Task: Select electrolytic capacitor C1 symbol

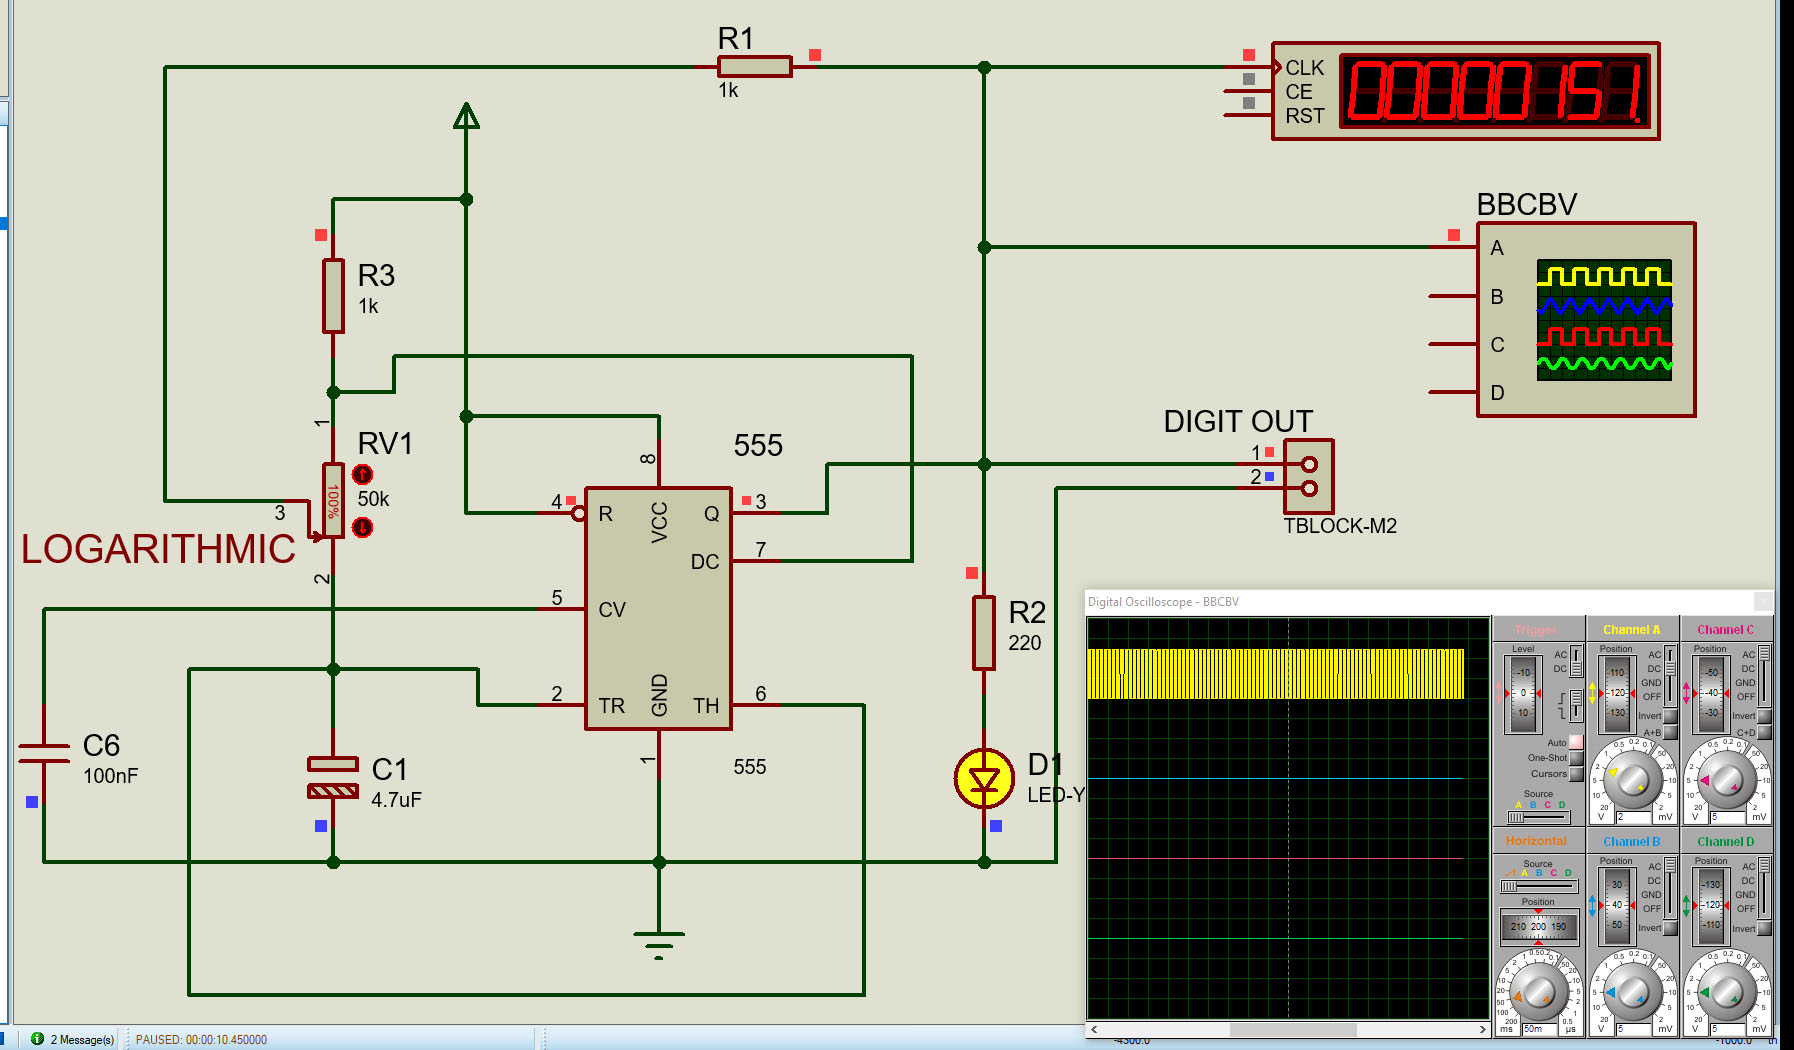Action: point(333,778)
